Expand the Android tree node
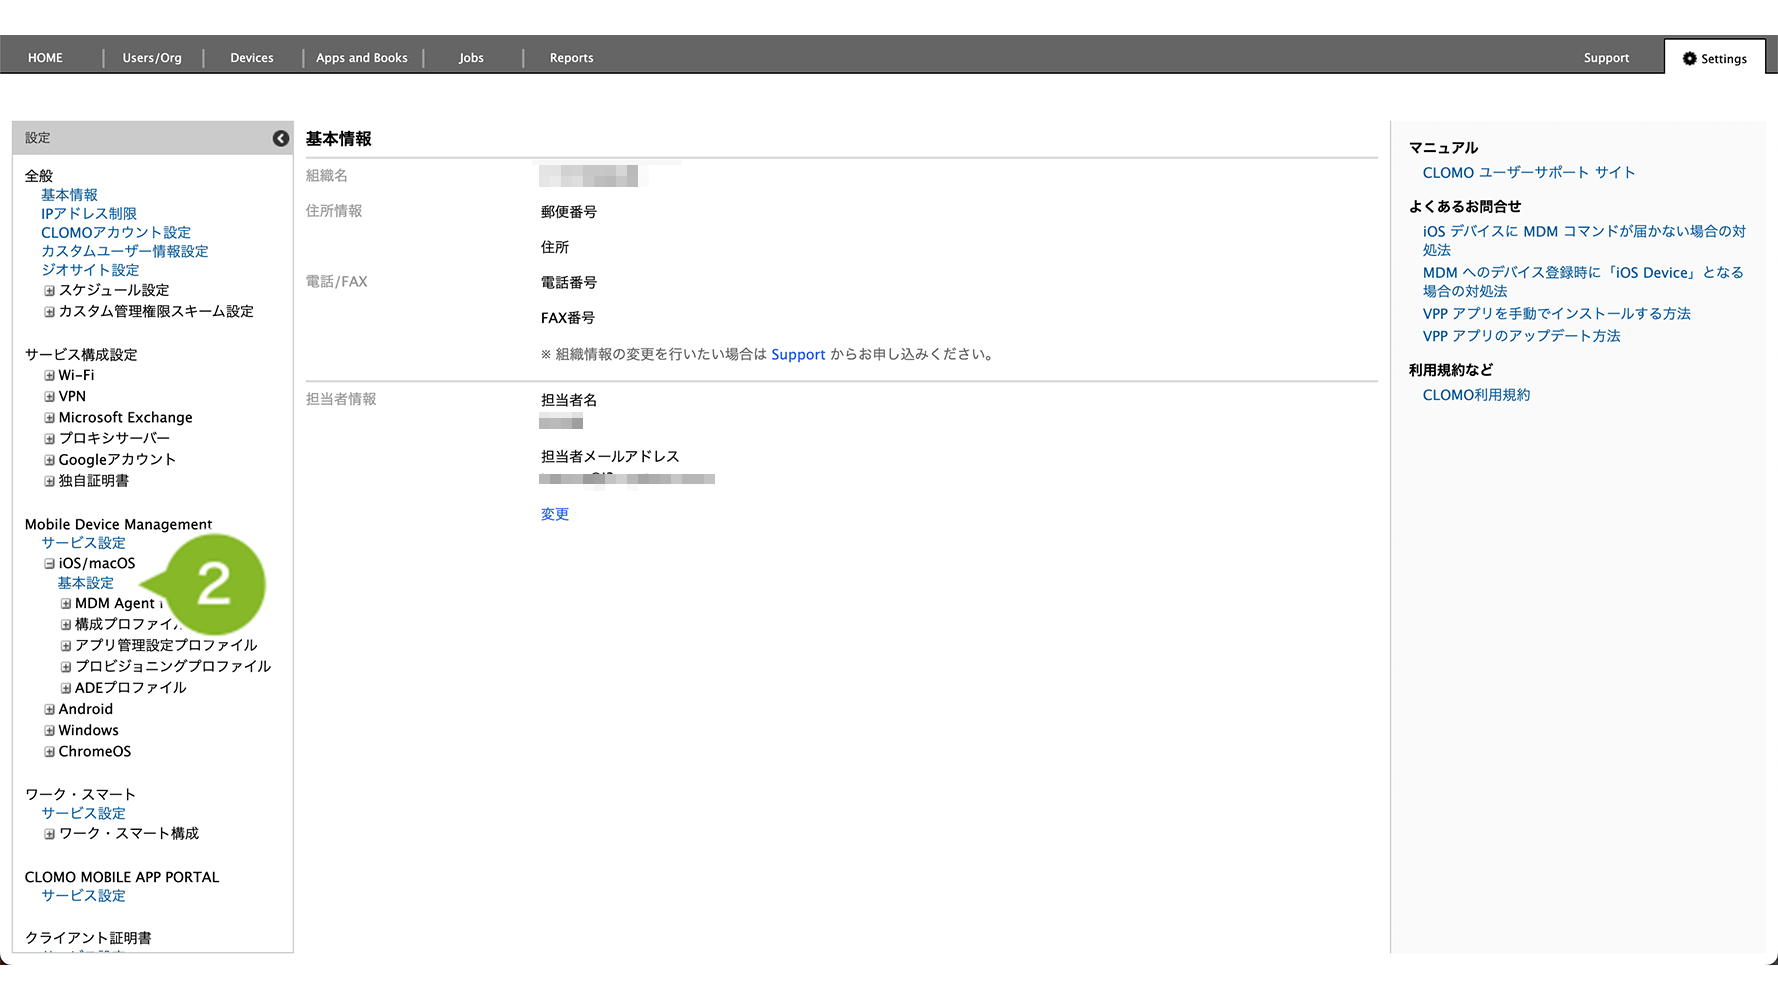The image size is (1778, 1000). [x=49, y=710]
